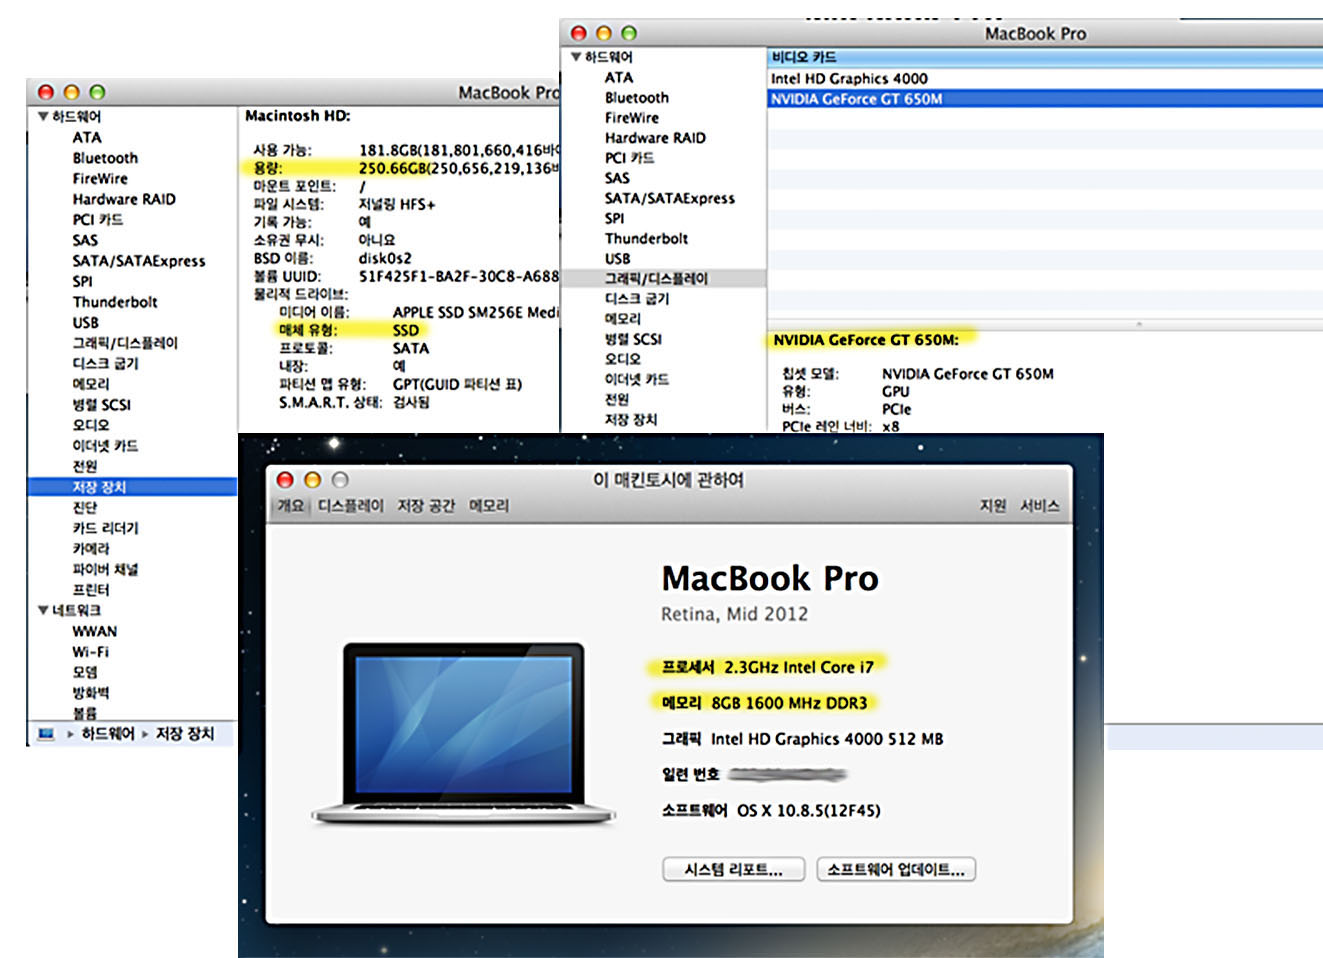
Task: Select 카메라 in the hardware sidebar
Action: (x=91, y=549)
